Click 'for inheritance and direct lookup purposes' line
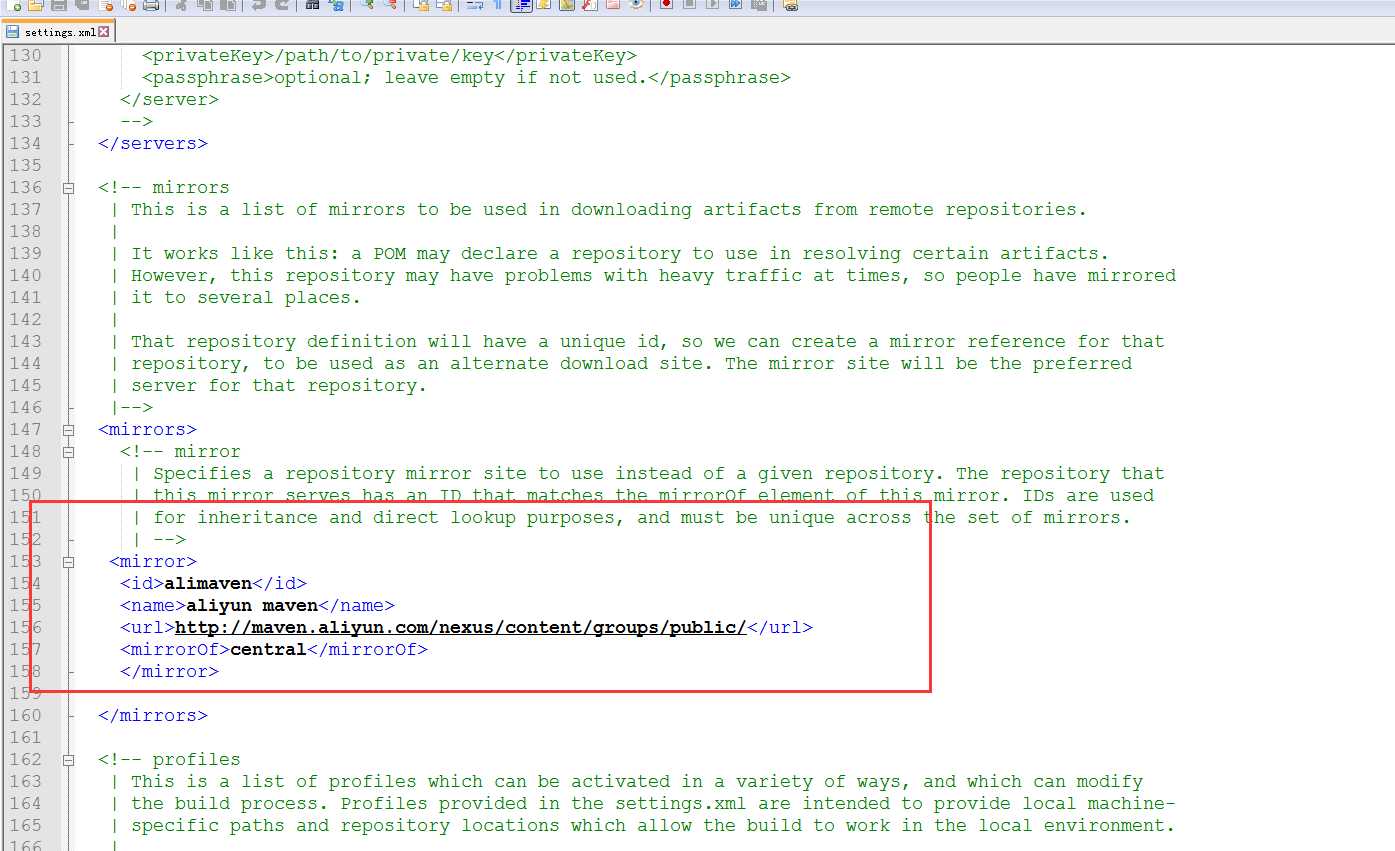Screen dimensions: 1395x851 coord(631,517)
